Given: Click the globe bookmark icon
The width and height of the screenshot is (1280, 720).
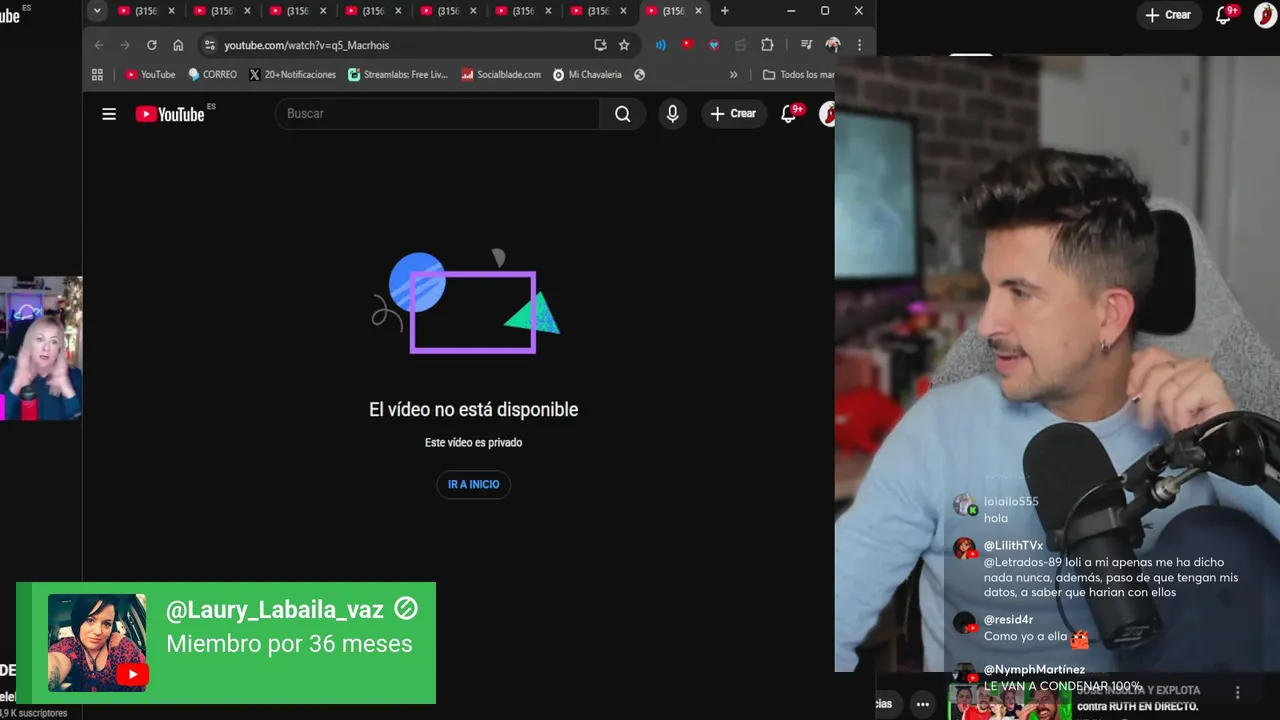Looking at the screenshot, I should (x=640, y=75).
